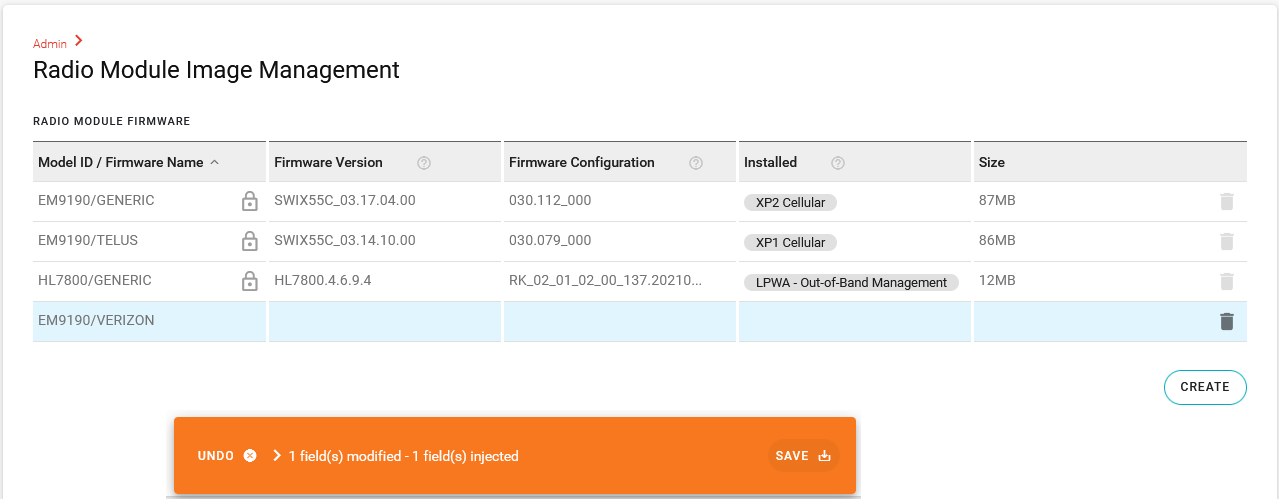
Task: Open help icon beside Firmware Configuration header
Action: pyautogui.click(x=696, y=163)
